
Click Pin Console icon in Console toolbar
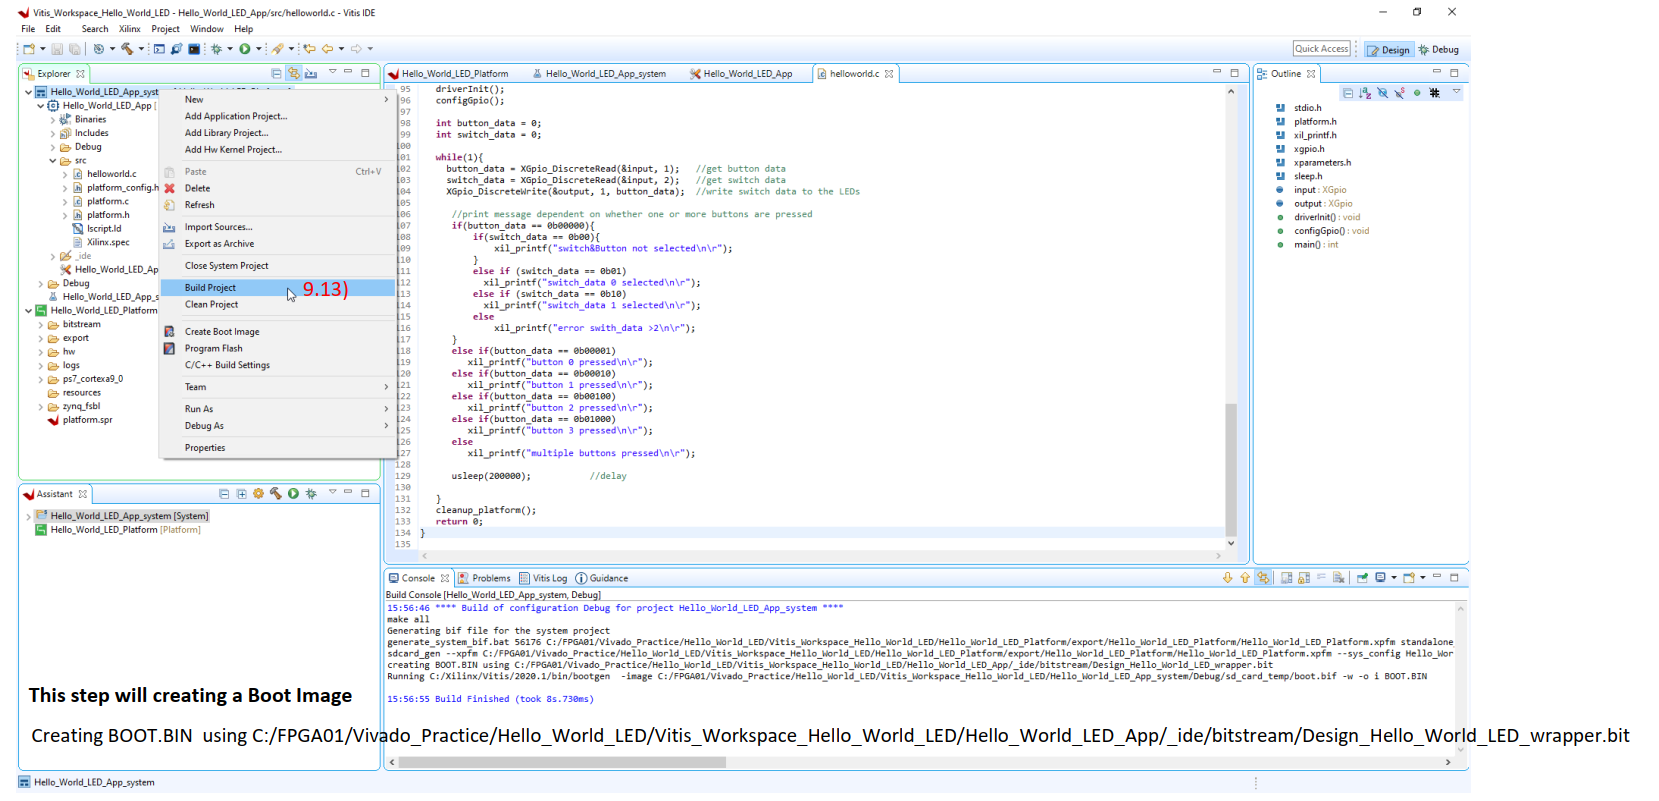coord(1362,578)
